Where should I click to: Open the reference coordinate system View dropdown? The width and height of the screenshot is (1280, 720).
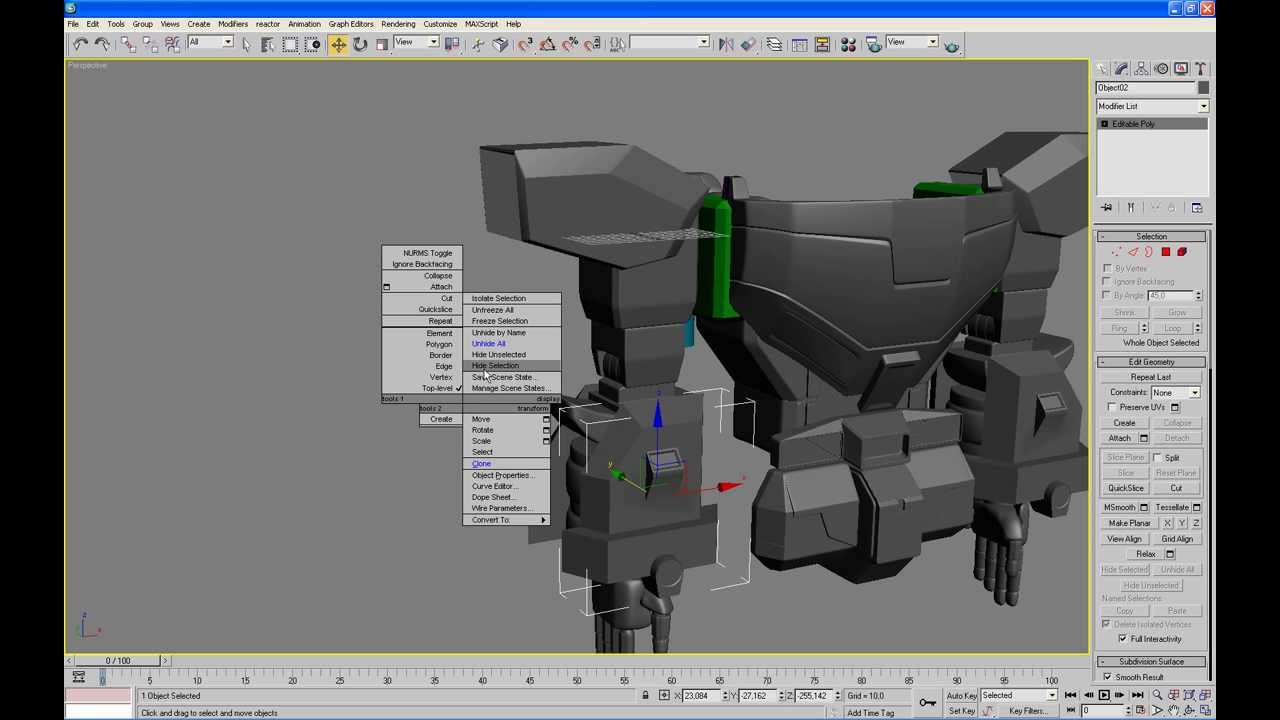416,42
